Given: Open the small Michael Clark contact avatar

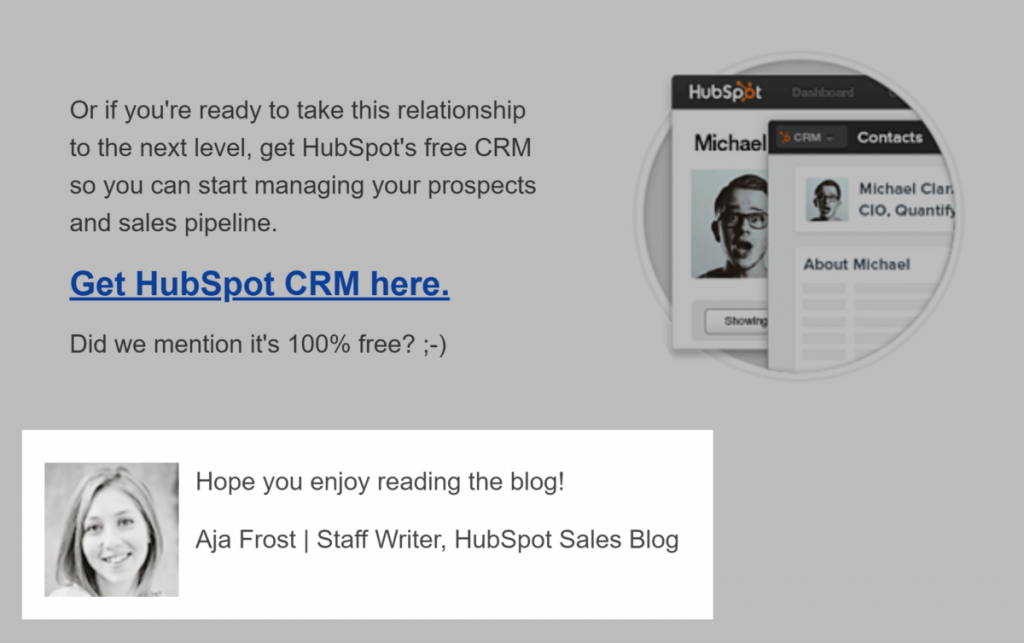Looking at the screenshot, I should click(x=826, y=199).
